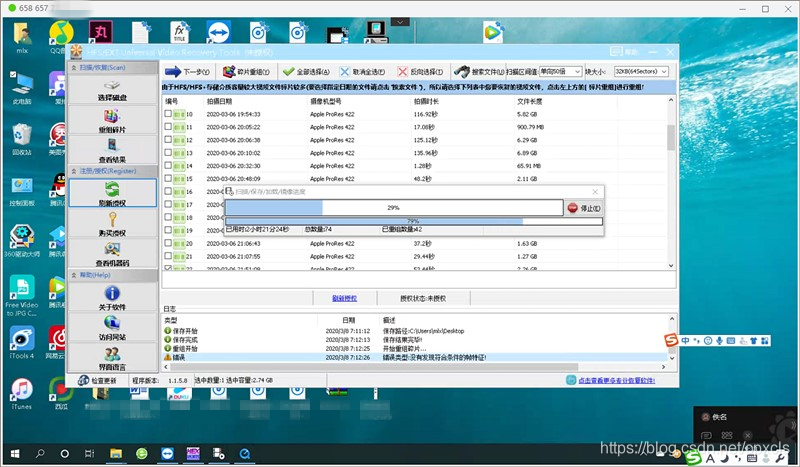Select log row 保存完成
Image resolution: width=800 pixels, height=467 pixels.
(414, 339)
